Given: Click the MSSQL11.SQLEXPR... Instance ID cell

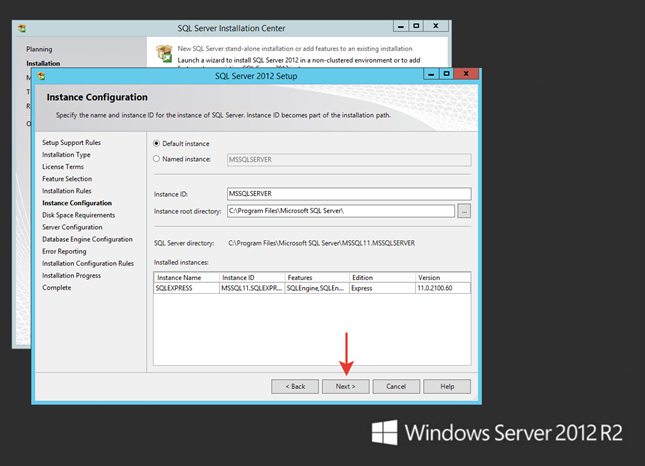Looking at the screenshot, I should [252, 288].
